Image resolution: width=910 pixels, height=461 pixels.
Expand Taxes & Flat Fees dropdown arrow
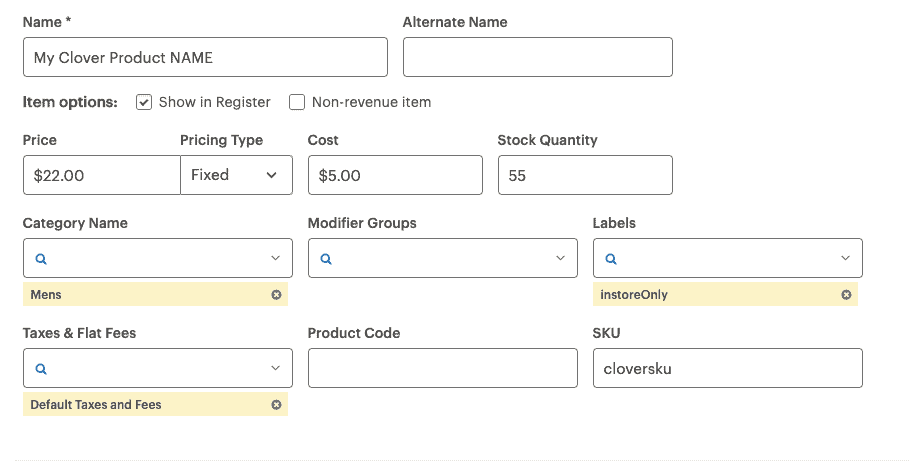click(x=275, y=368)
